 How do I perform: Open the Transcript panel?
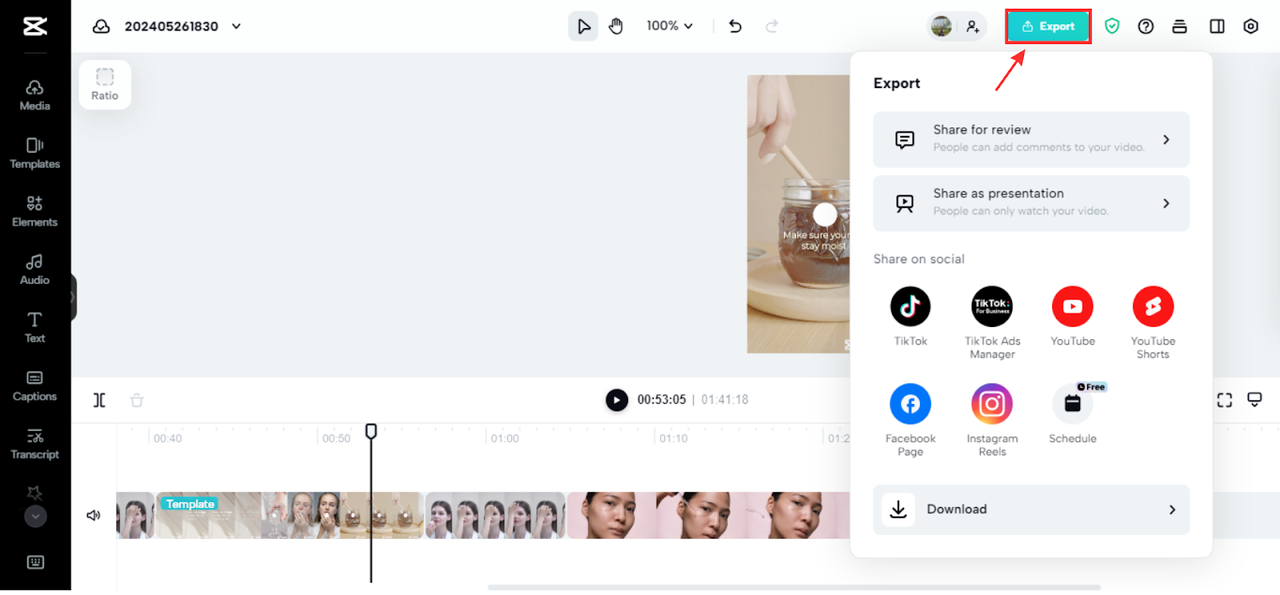point(35,443)
